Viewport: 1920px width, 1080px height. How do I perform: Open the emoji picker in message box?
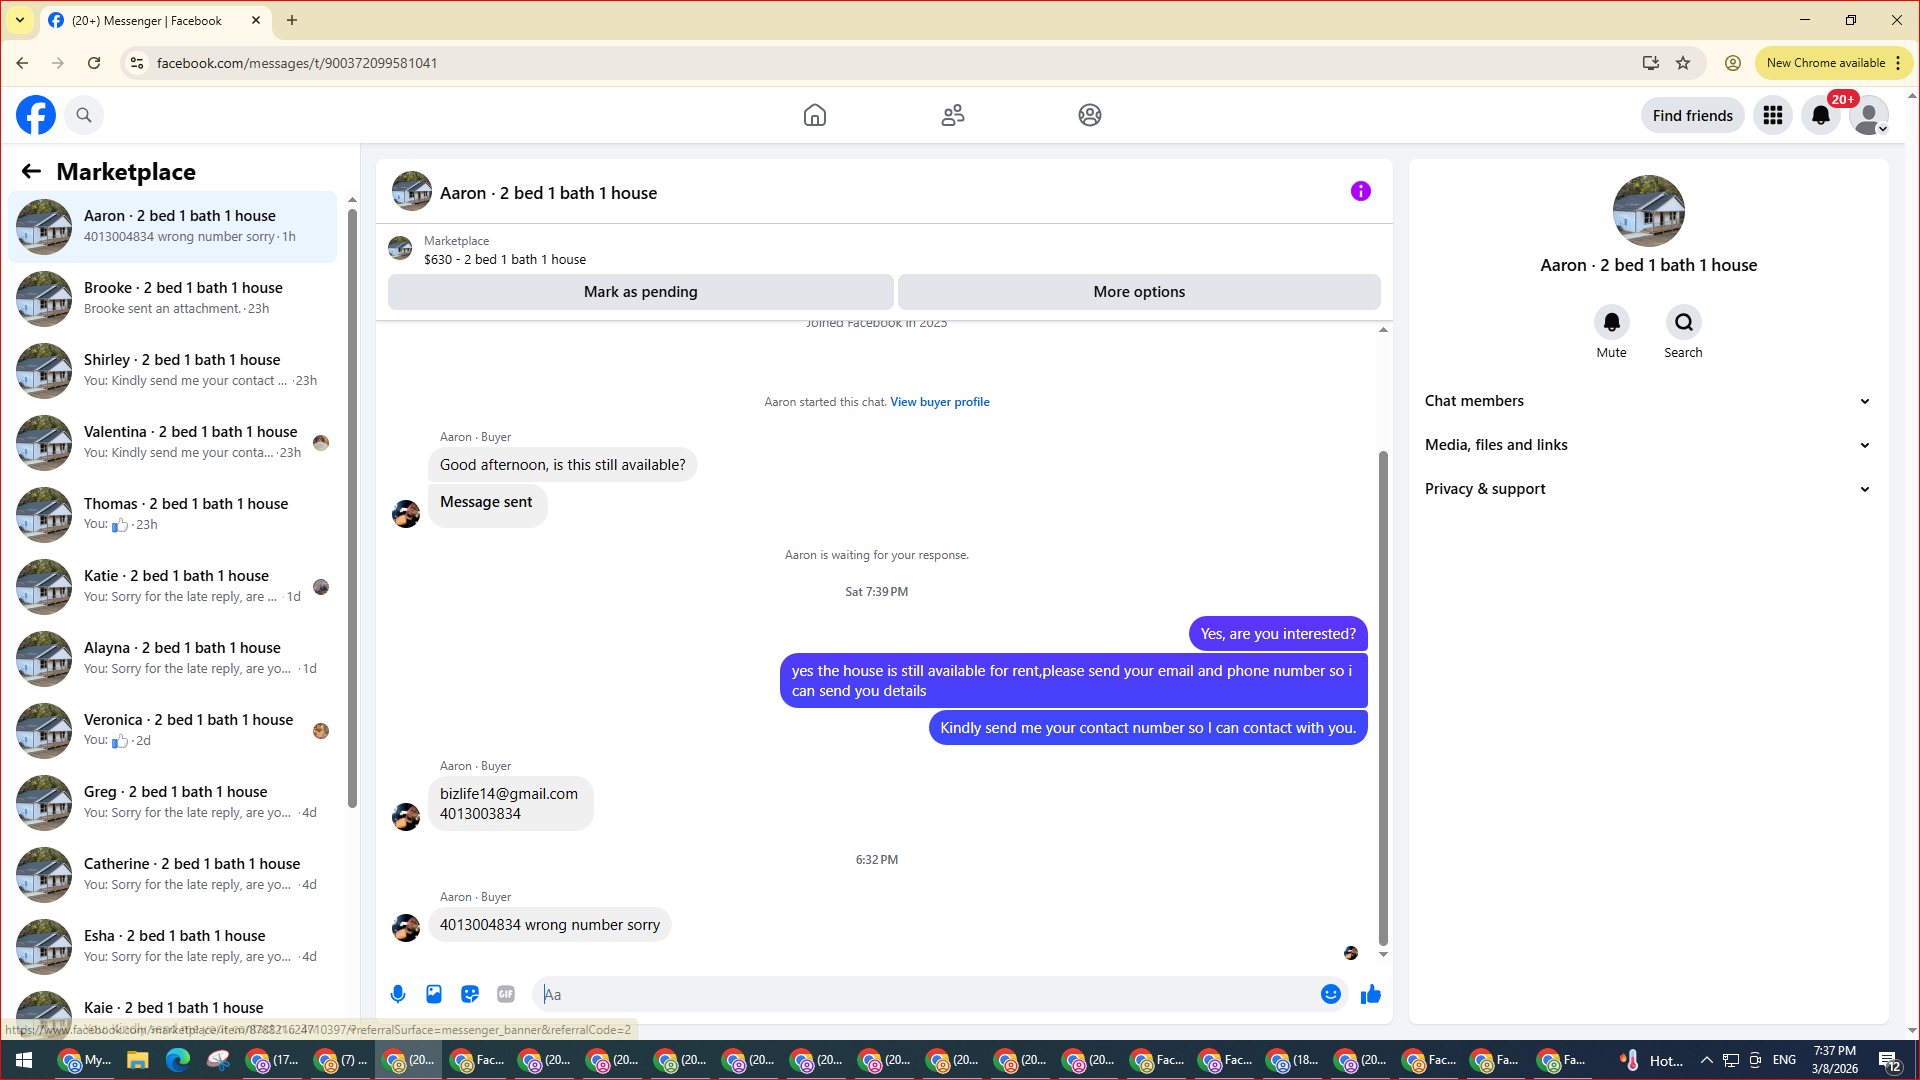(1330, 994)
